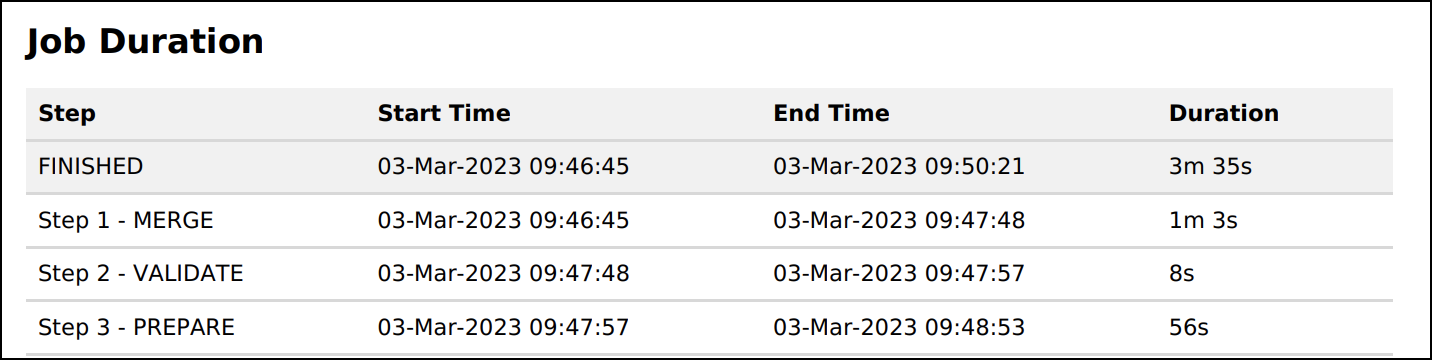
Task: Select the Duration column header
Action: (x=1224, y=114)
